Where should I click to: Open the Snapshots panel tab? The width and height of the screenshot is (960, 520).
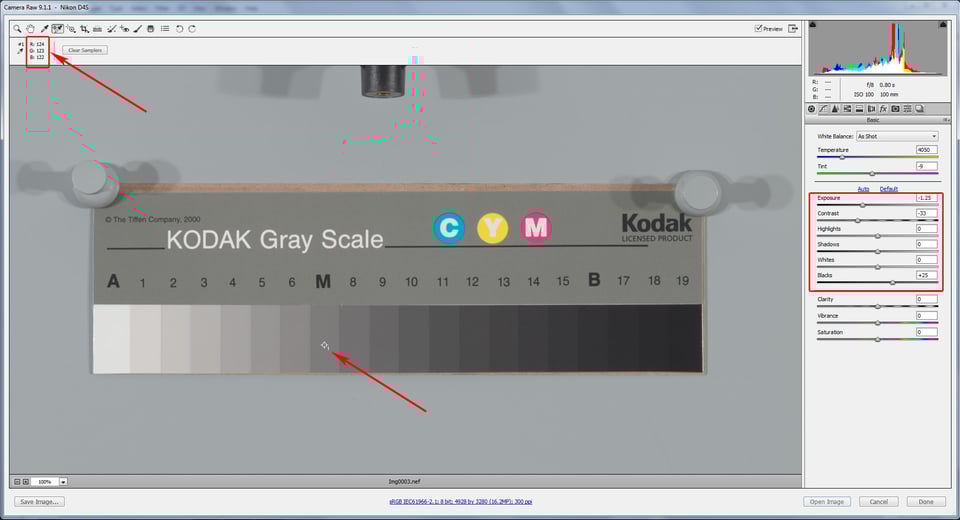point(919,108)
